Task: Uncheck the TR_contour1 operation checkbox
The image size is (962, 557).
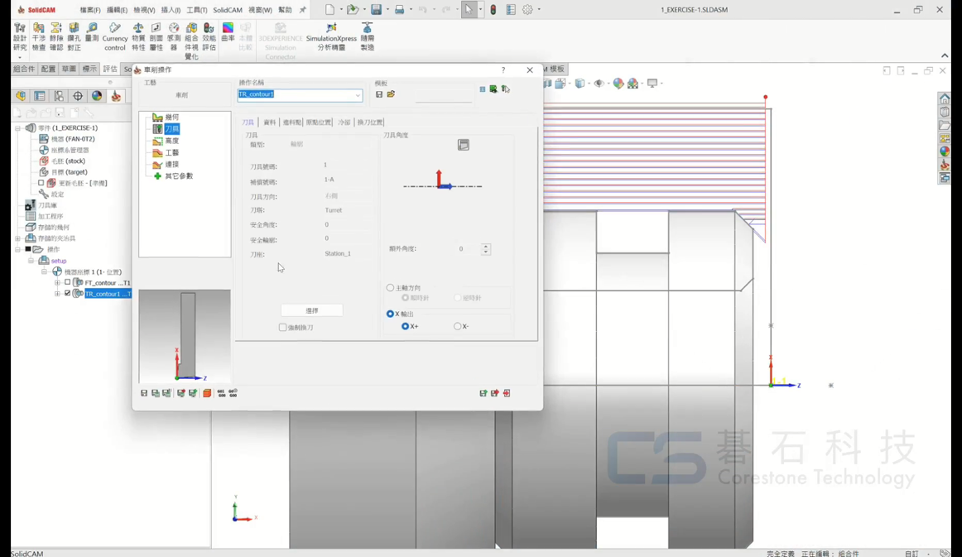Action: (68, 294)
